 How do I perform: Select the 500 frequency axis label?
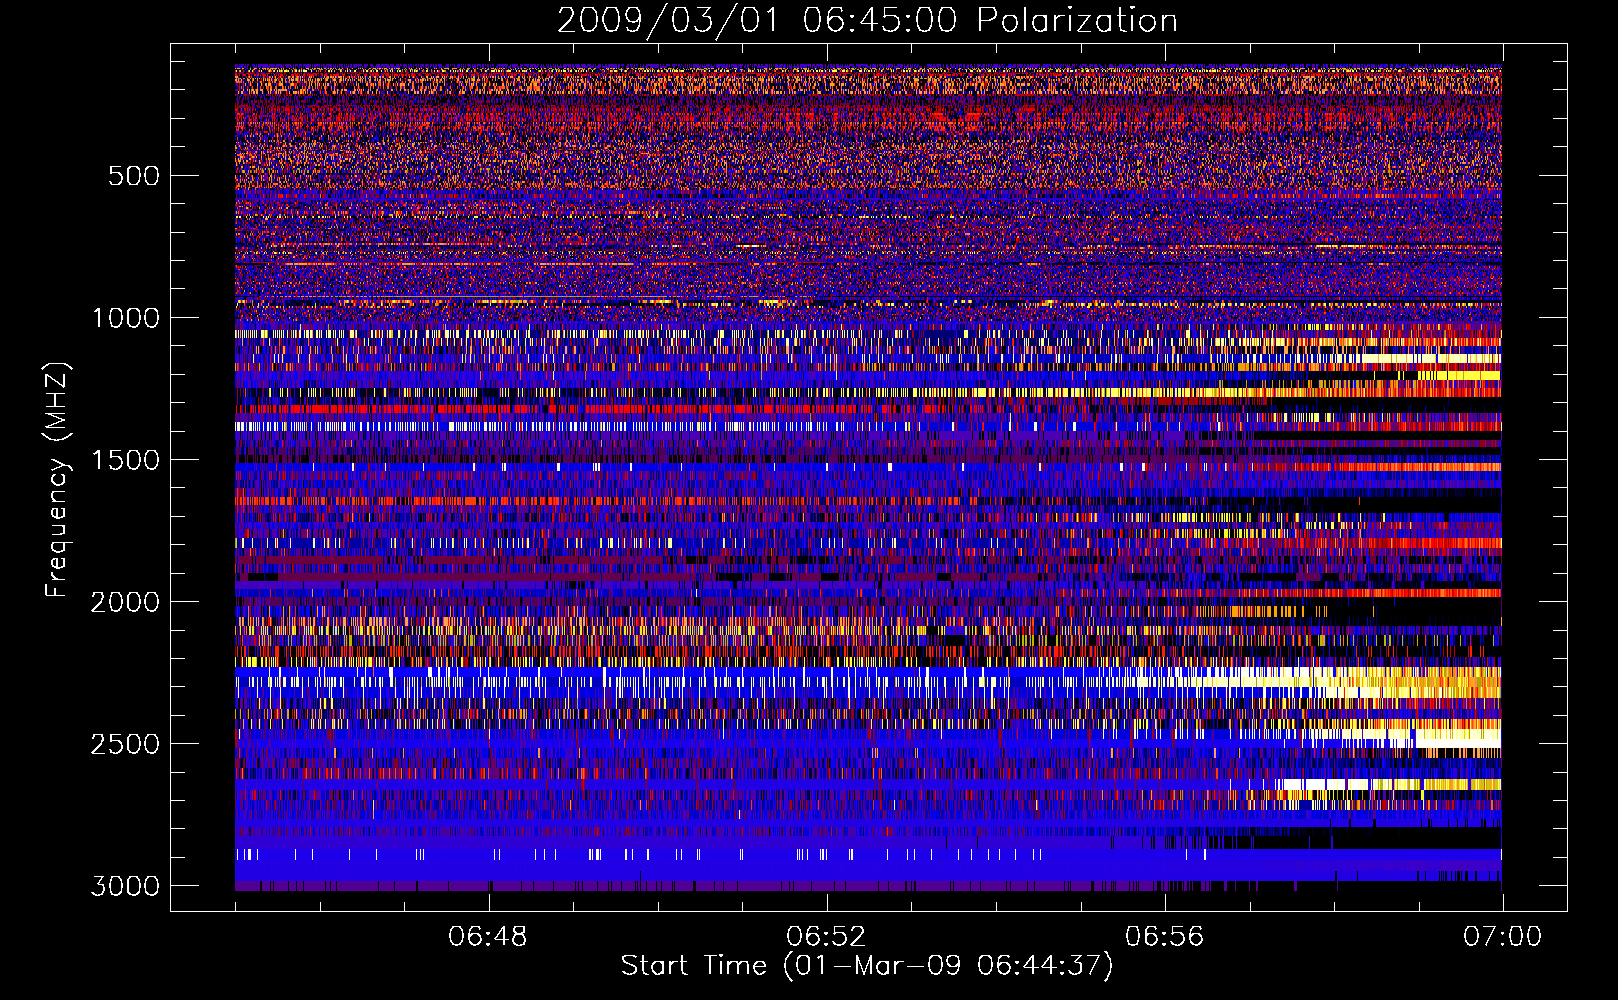133,176
